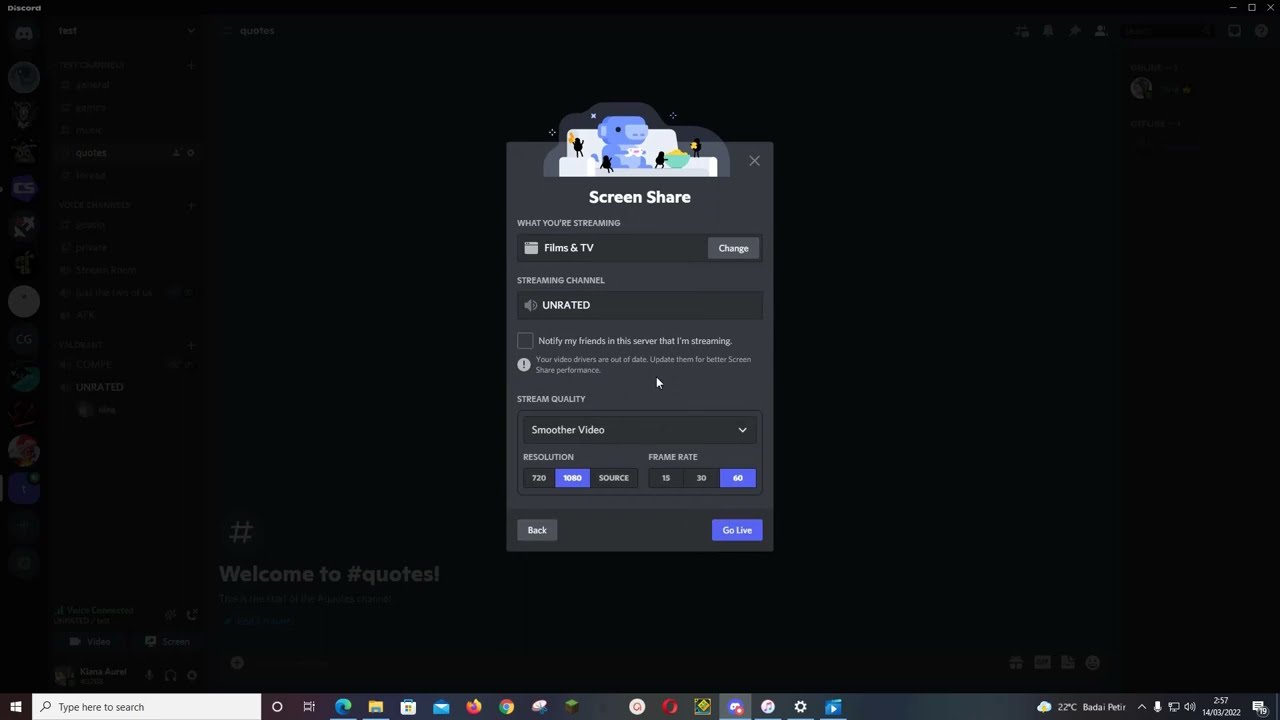Switch to the general channel
The image size is (1280, 720).
click(92, 84)
